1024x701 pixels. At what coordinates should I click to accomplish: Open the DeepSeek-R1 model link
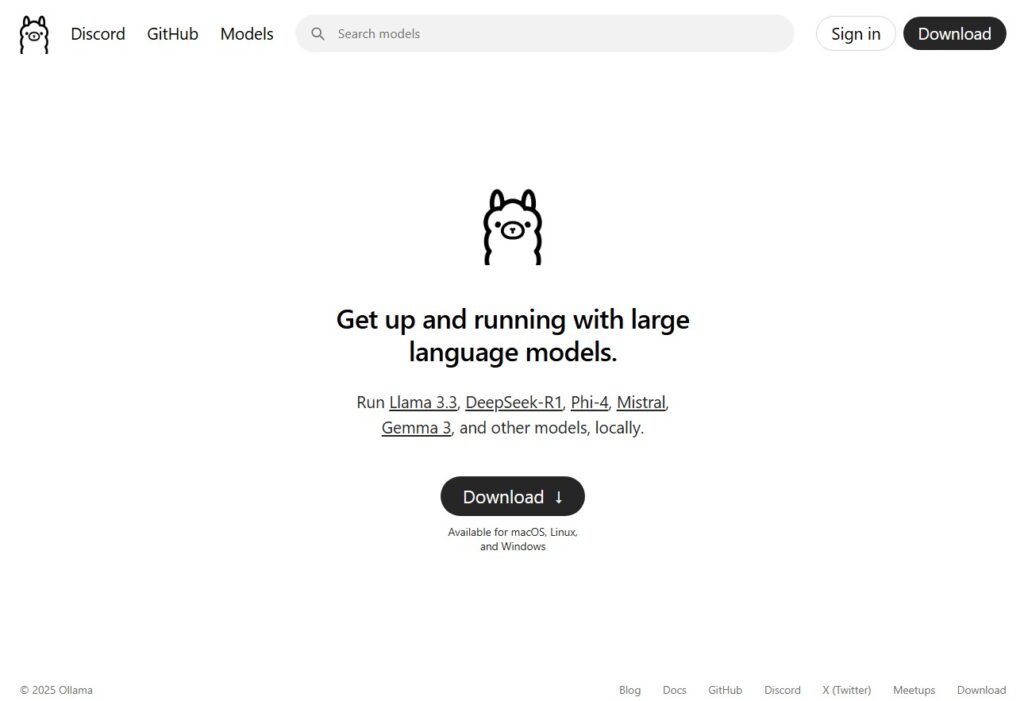click(514, 402)
